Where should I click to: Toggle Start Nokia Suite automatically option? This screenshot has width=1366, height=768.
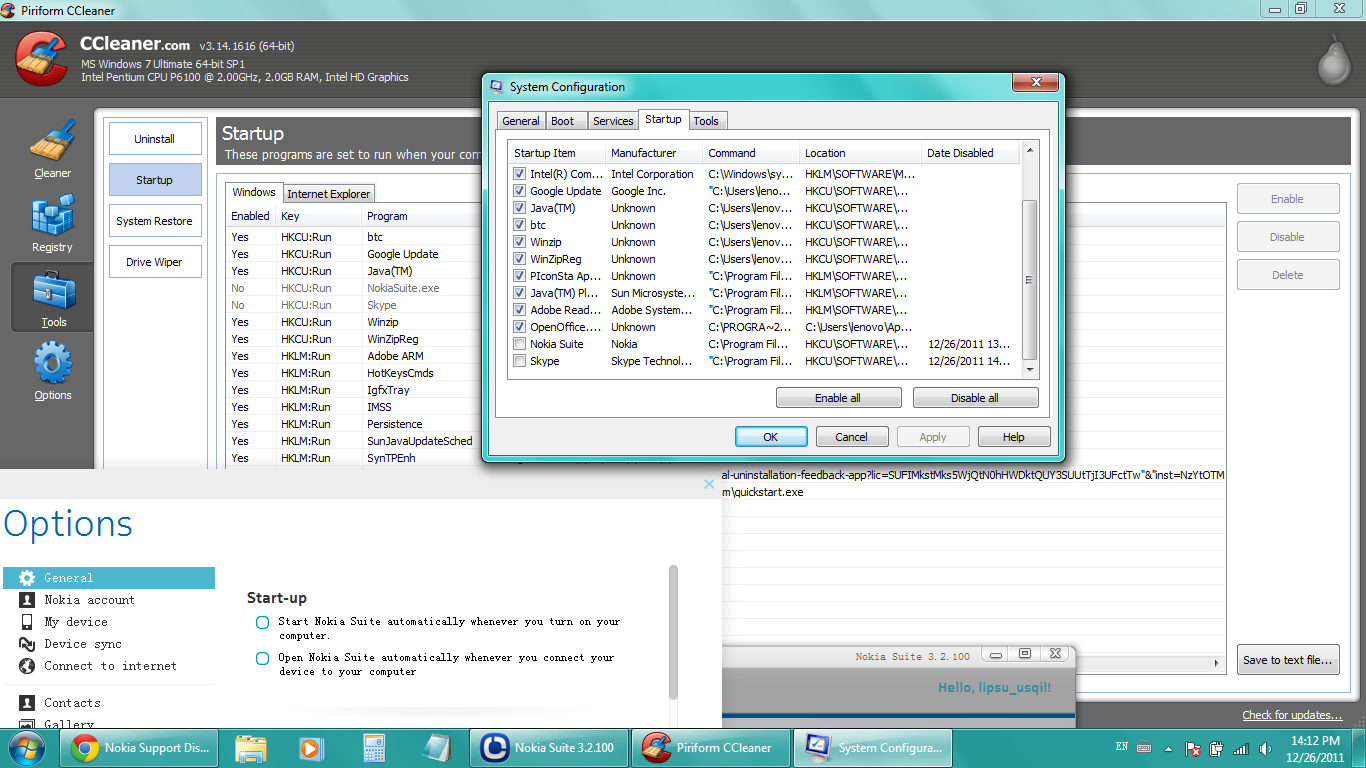262,622
